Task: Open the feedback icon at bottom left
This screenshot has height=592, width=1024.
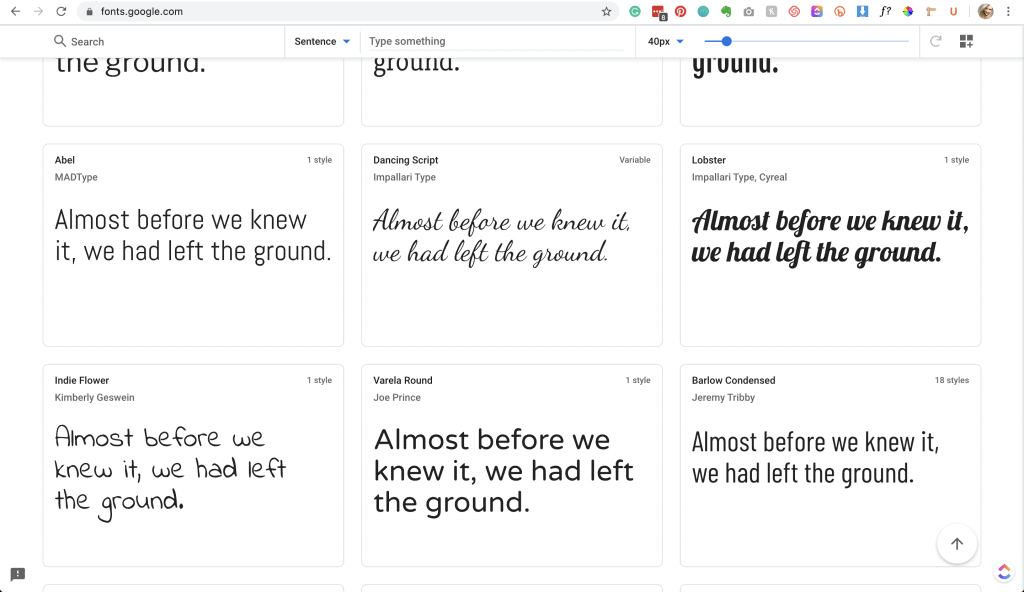Action: point(18,574)
